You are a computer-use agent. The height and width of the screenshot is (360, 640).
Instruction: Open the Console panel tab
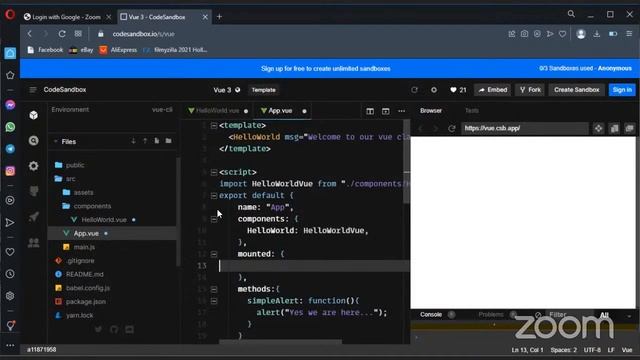(431, 315)
